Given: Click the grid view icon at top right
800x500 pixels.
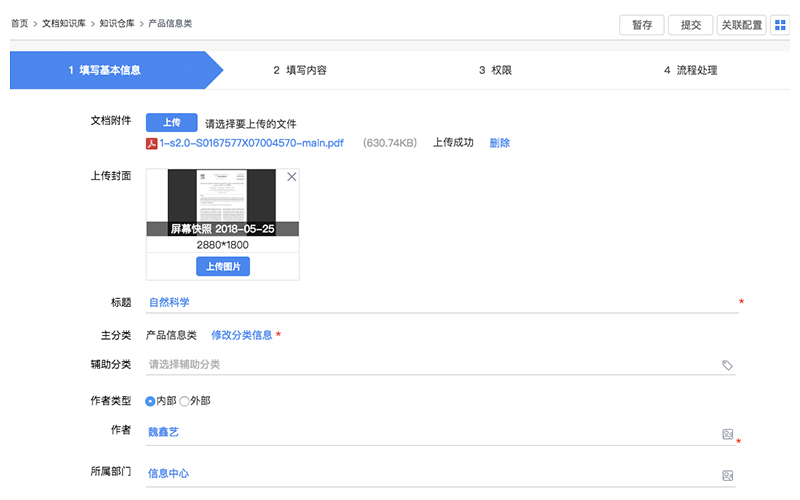Looking at the screenshot, I should [780, 25].
